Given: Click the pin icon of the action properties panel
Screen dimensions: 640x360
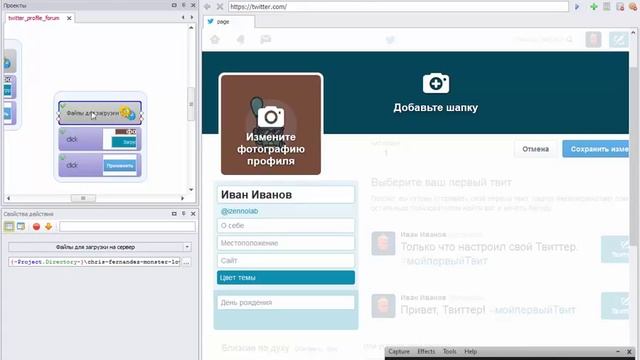Looking at the screenshot, I should pos(184,213).
